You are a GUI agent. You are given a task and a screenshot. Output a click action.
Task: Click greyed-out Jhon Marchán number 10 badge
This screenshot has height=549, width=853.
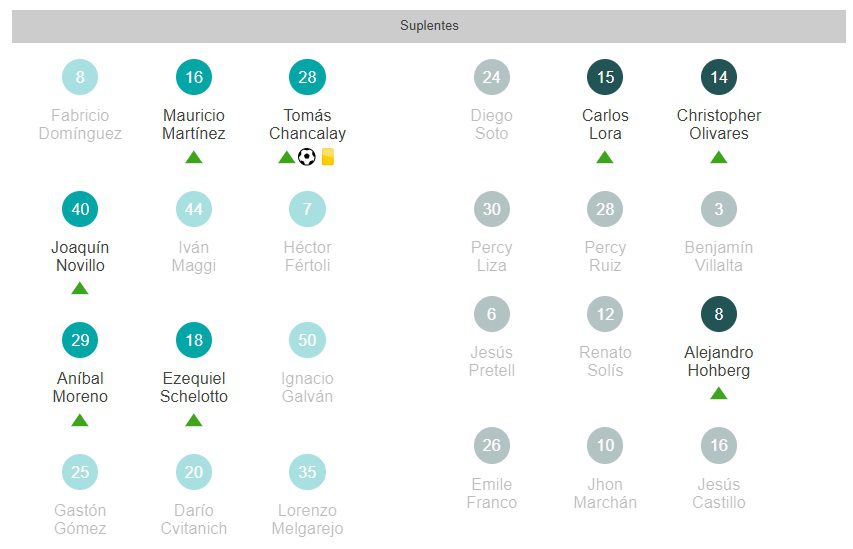pos(605,446)
